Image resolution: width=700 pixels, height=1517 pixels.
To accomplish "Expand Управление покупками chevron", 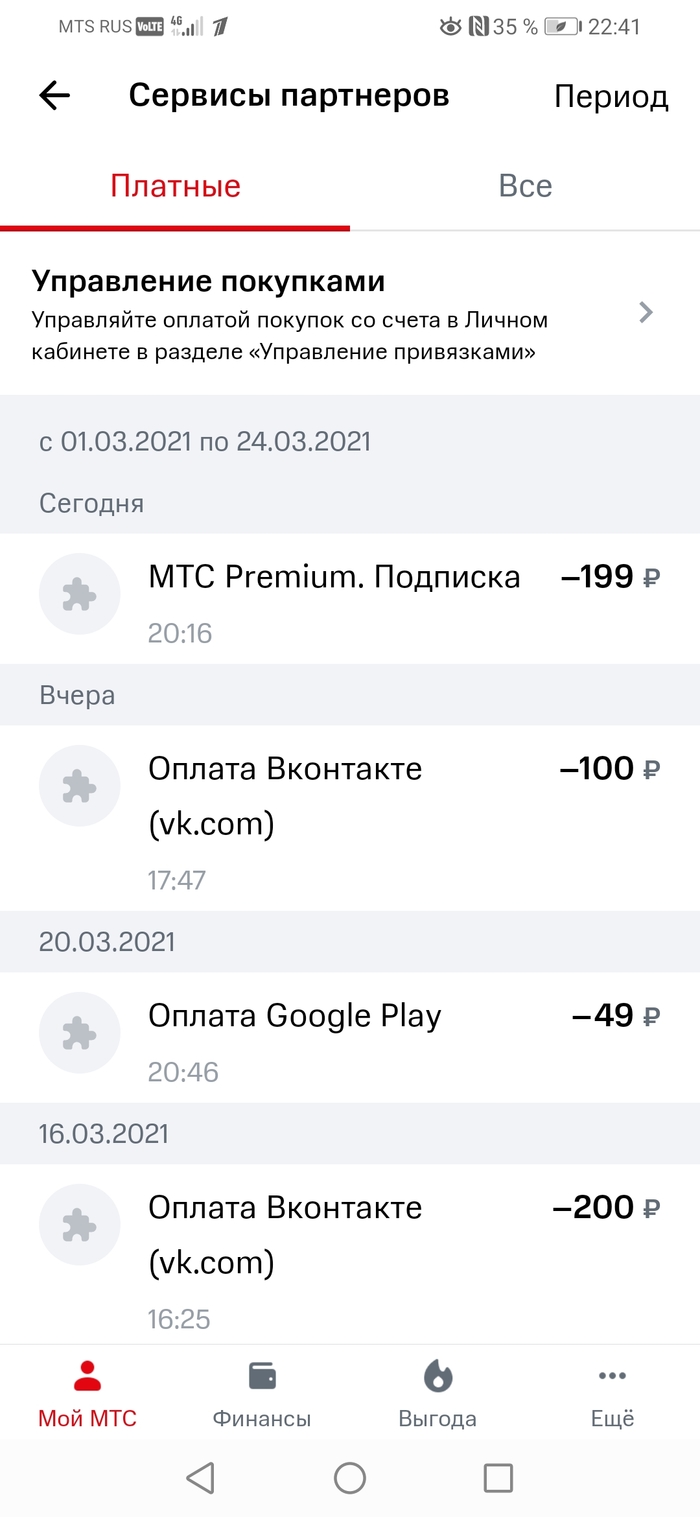I will [646, 313].
